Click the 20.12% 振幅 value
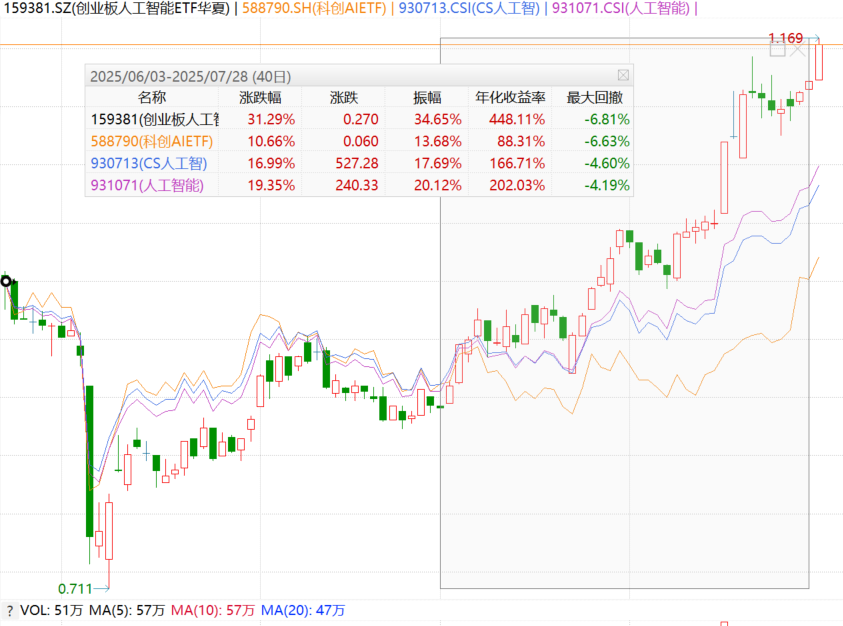The width and height of the screenshot is (843, 626). click(x=438, y=186)
